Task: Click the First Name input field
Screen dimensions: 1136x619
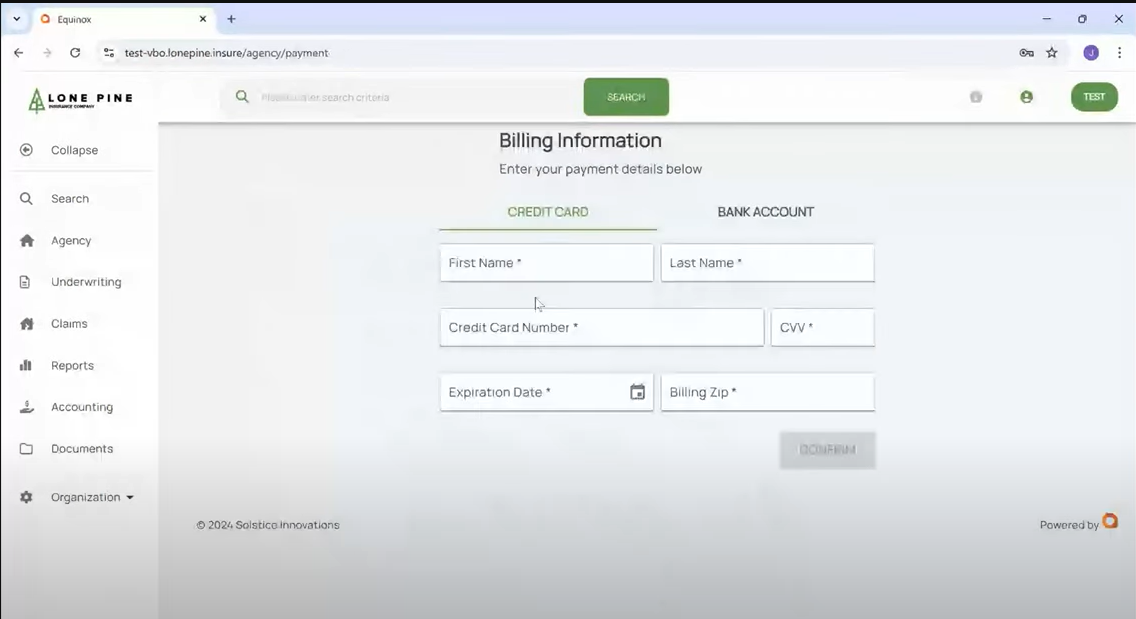Action: [546, 262]
